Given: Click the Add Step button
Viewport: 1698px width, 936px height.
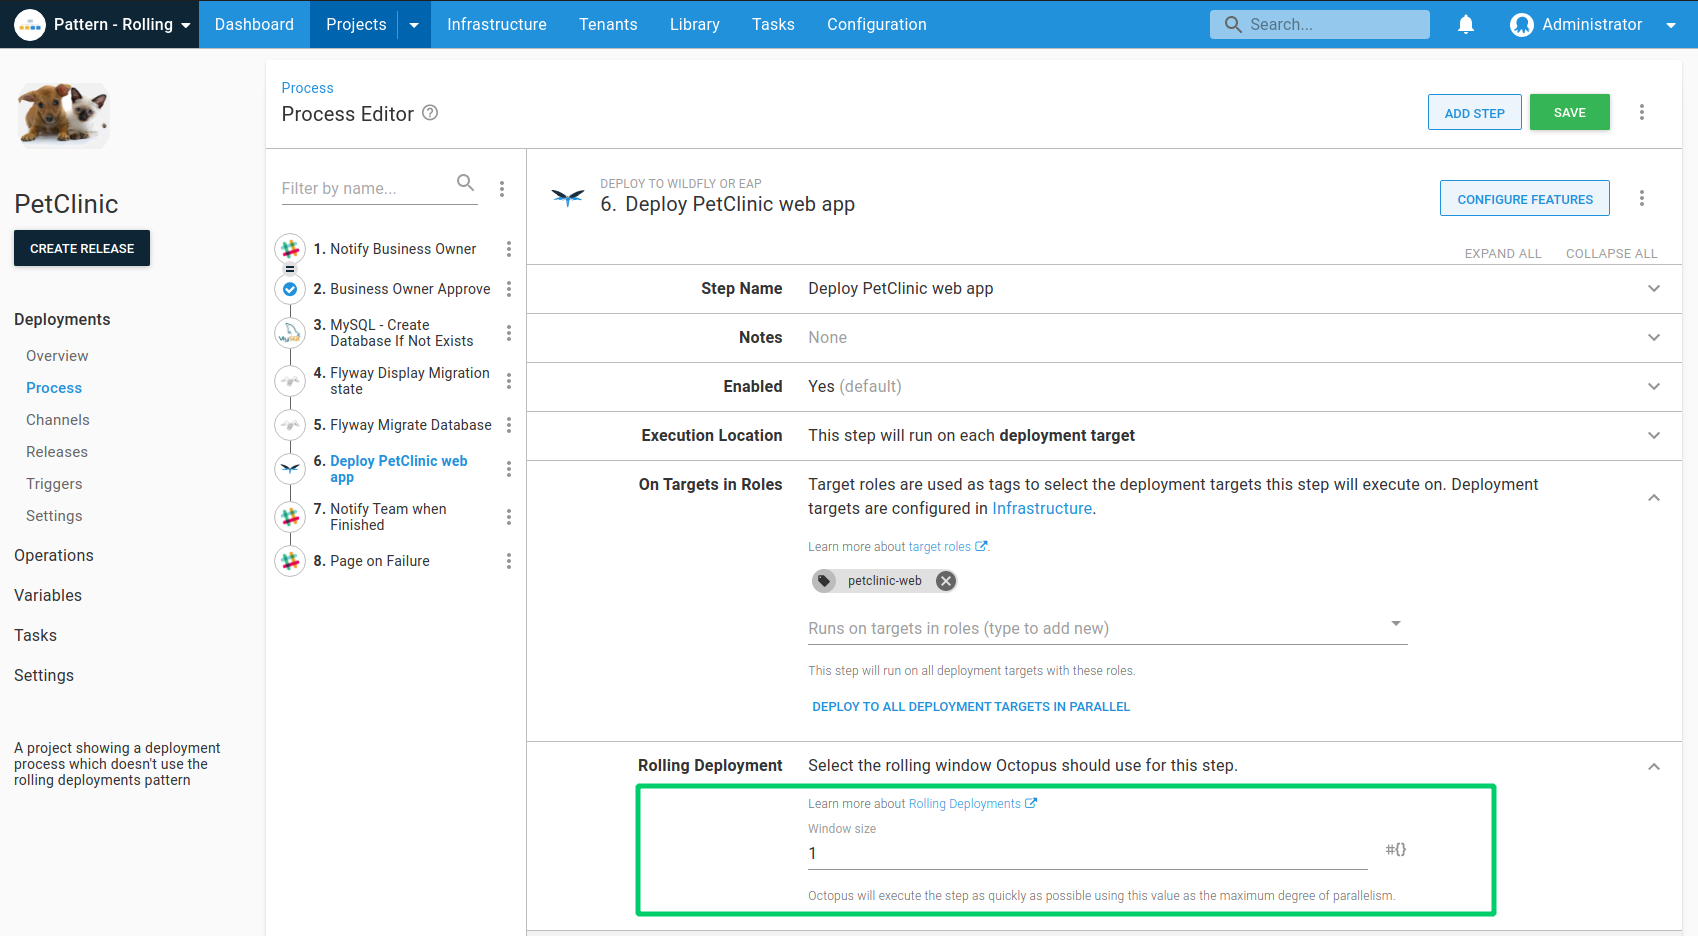Looking at the screenshot, I should coord(1474,113).
